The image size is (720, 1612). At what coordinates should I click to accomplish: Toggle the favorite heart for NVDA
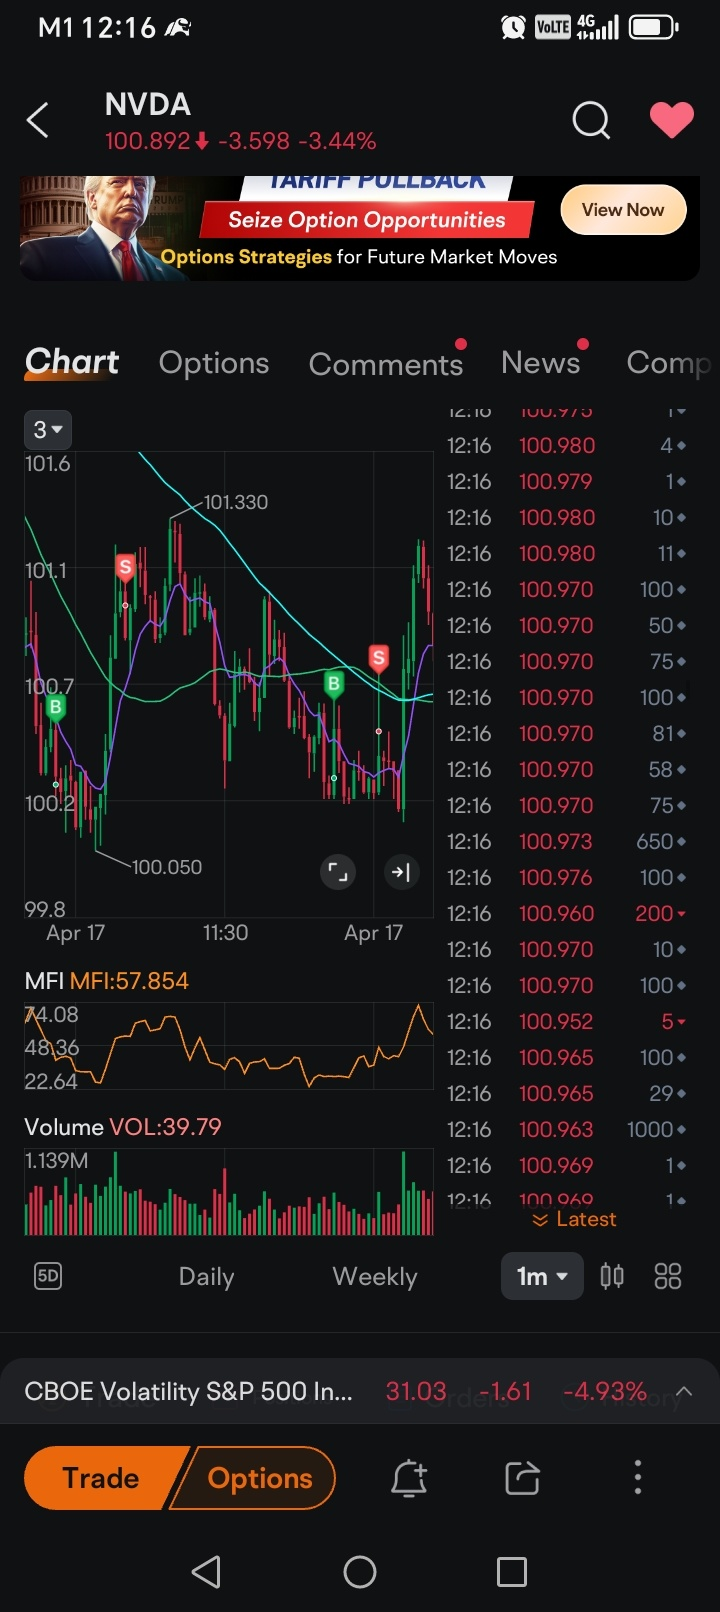click(672, 120)
